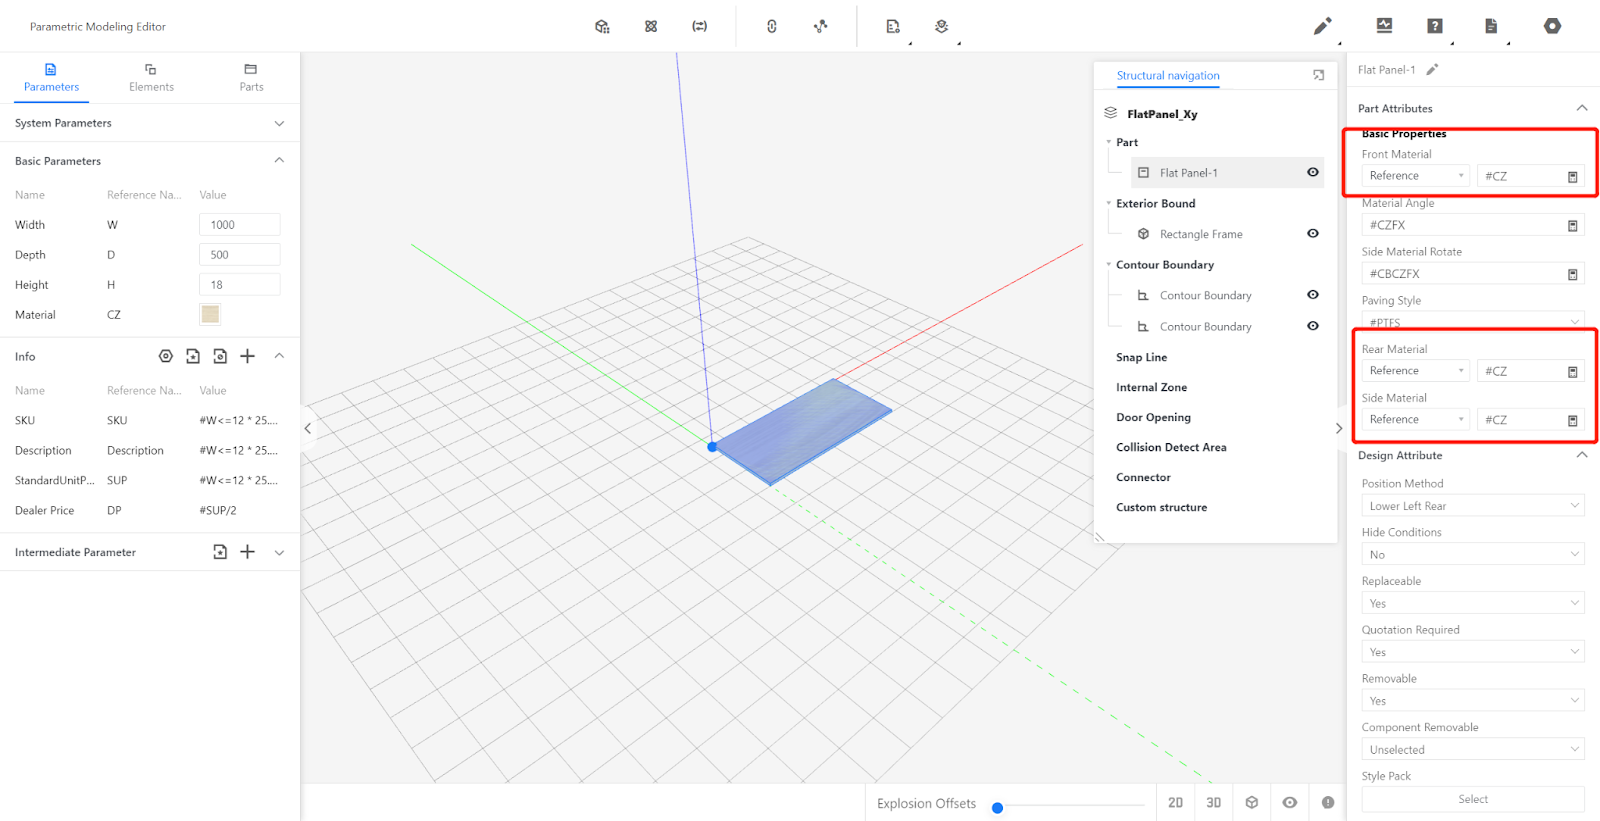Screen dimensions: 1600x821
Task: Pop out the Structural navigation panel
Action: [1318, 75]
